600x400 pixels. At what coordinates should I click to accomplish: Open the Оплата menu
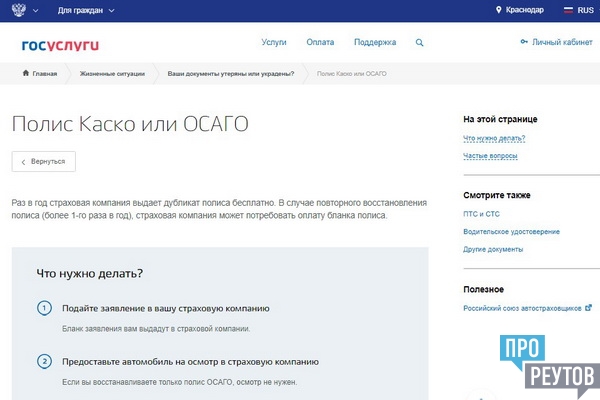click(x=320, y=43)
